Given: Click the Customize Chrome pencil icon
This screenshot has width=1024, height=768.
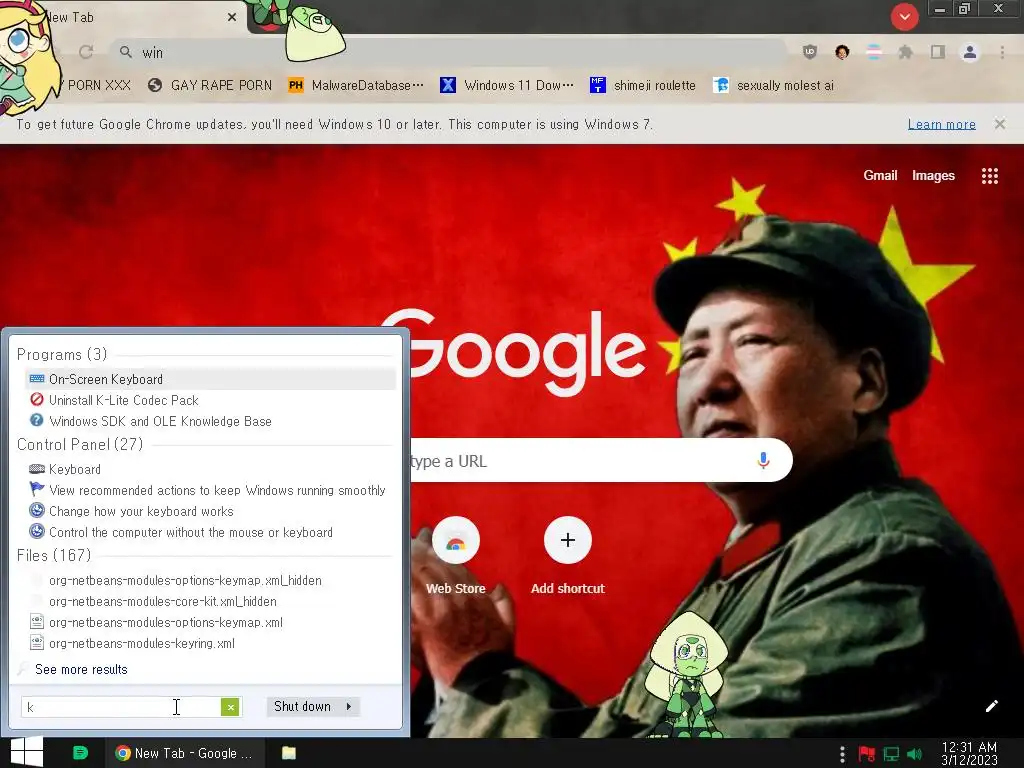Looking at the screenshot, I should coord(991,706).
